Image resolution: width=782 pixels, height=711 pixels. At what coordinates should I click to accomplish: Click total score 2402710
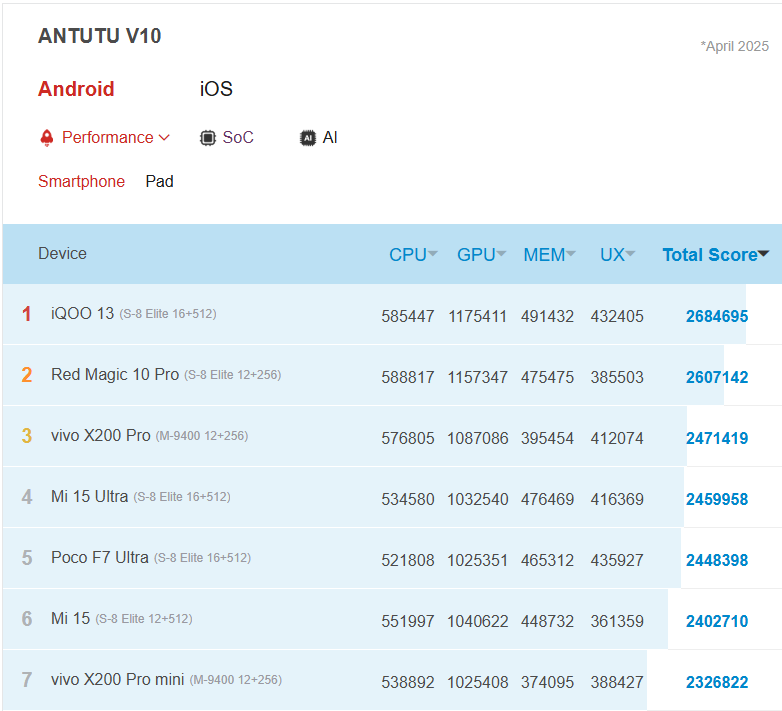pos(717,621)
